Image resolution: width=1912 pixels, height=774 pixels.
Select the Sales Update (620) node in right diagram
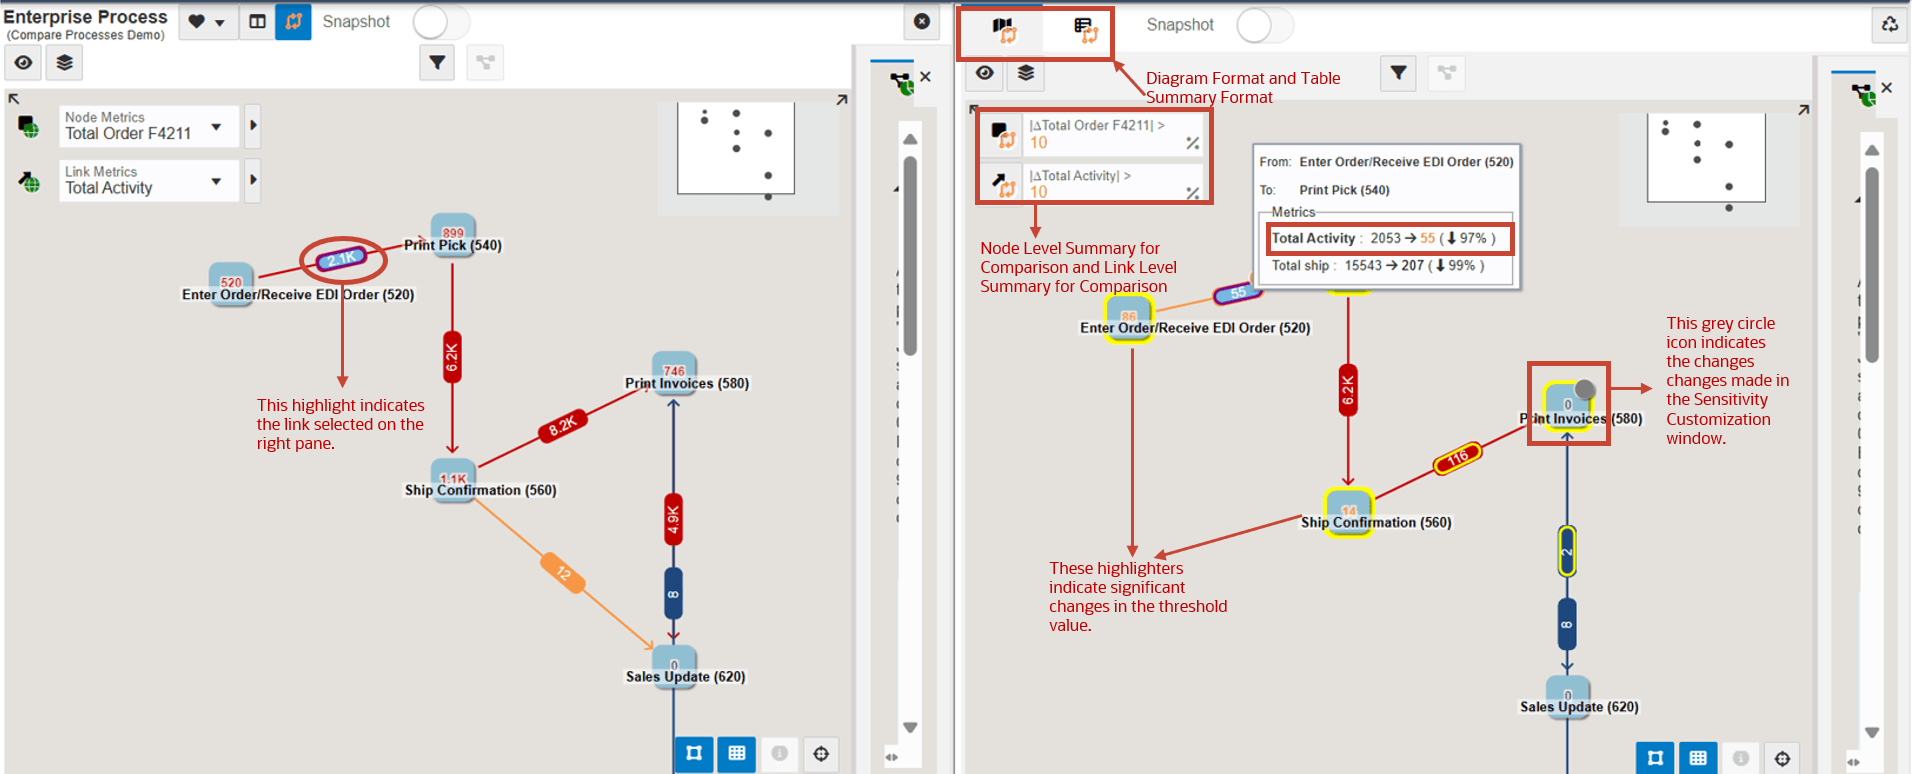click(1568, 696)
